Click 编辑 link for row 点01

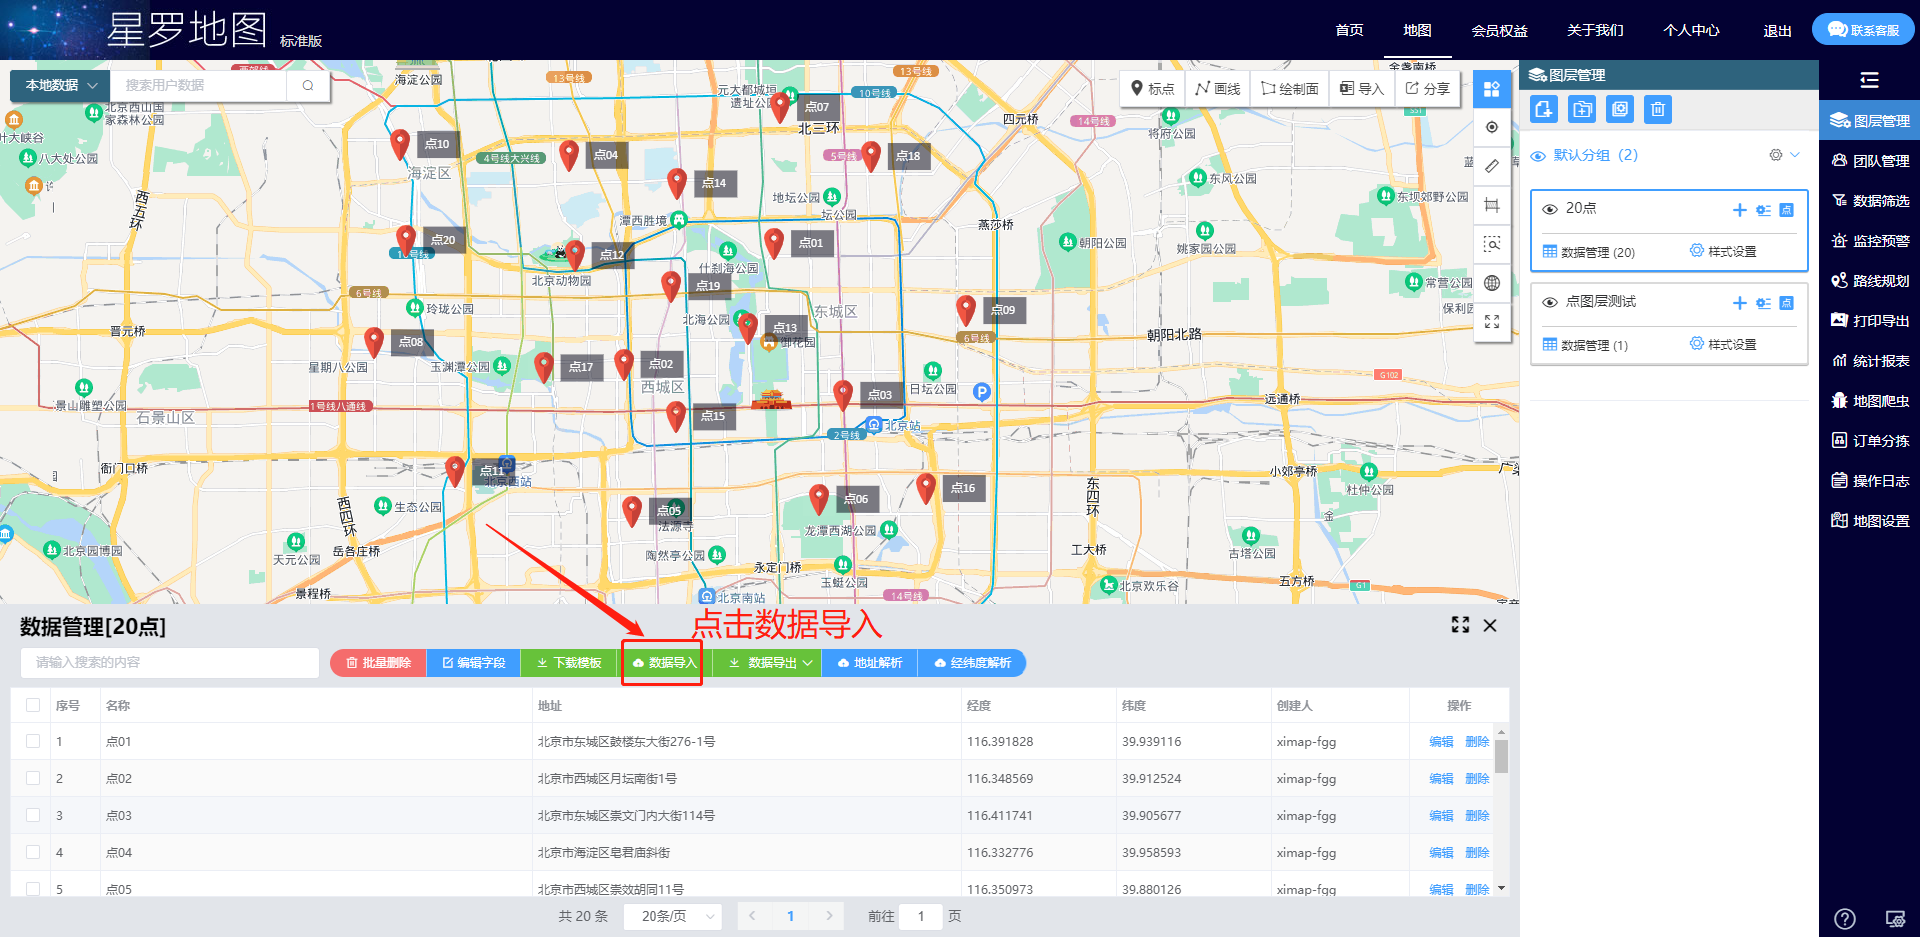[x=1441, y=741]
